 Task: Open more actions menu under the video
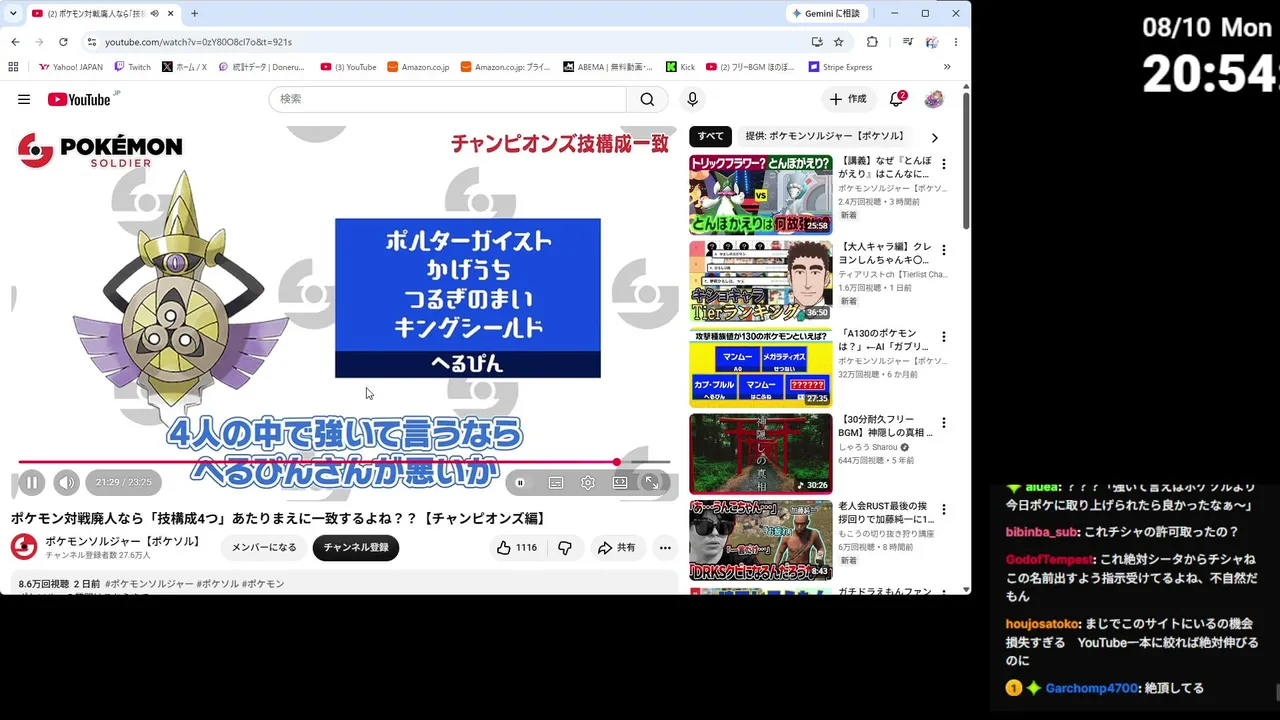pos(665,547)
